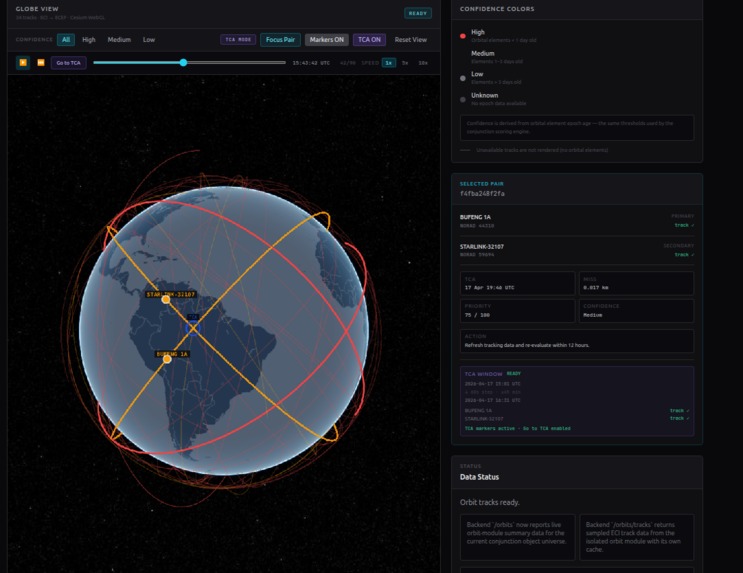
Task: Click the TCA MODE badge
Action: coord(238,40)
